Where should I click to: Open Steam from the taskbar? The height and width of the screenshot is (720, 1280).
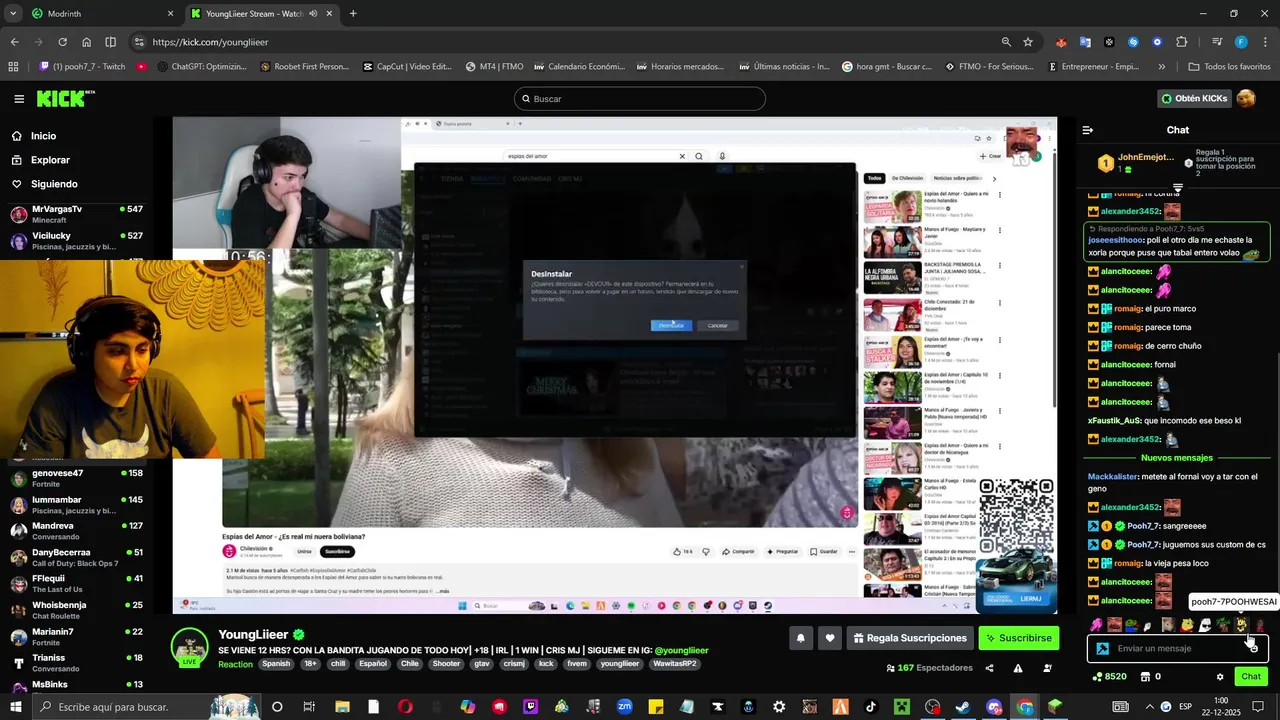(x=962, y=707)
